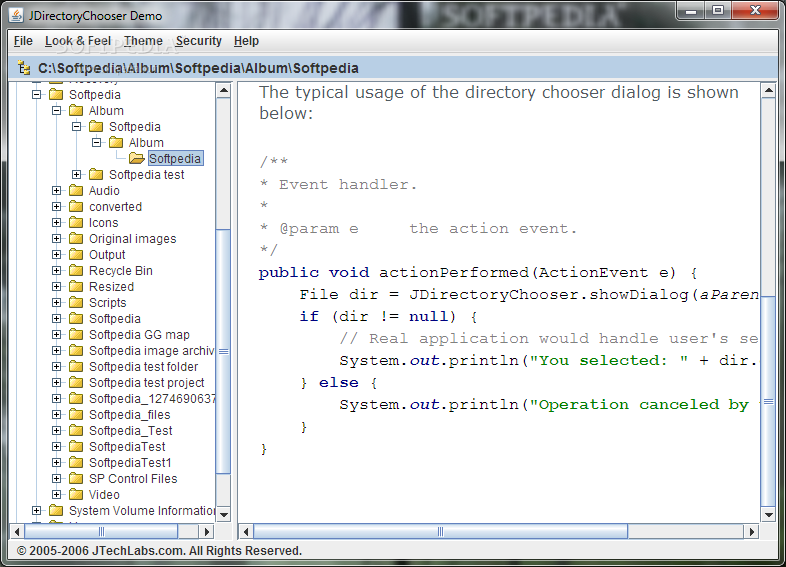Image resolution: width=786 pixels, height=567 pixels.
Task: Select the Softpedia_1274690637 folder
Action: [x=152, y=399]
